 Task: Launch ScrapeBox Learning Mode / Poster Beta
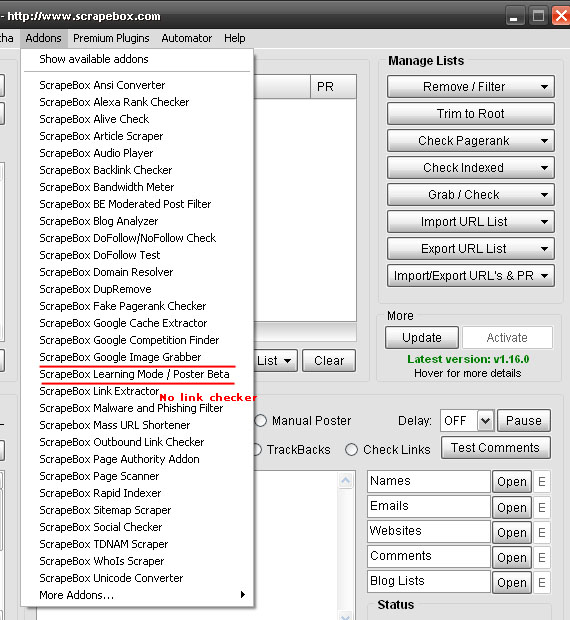pyautogui.click(x=137, y=374)
